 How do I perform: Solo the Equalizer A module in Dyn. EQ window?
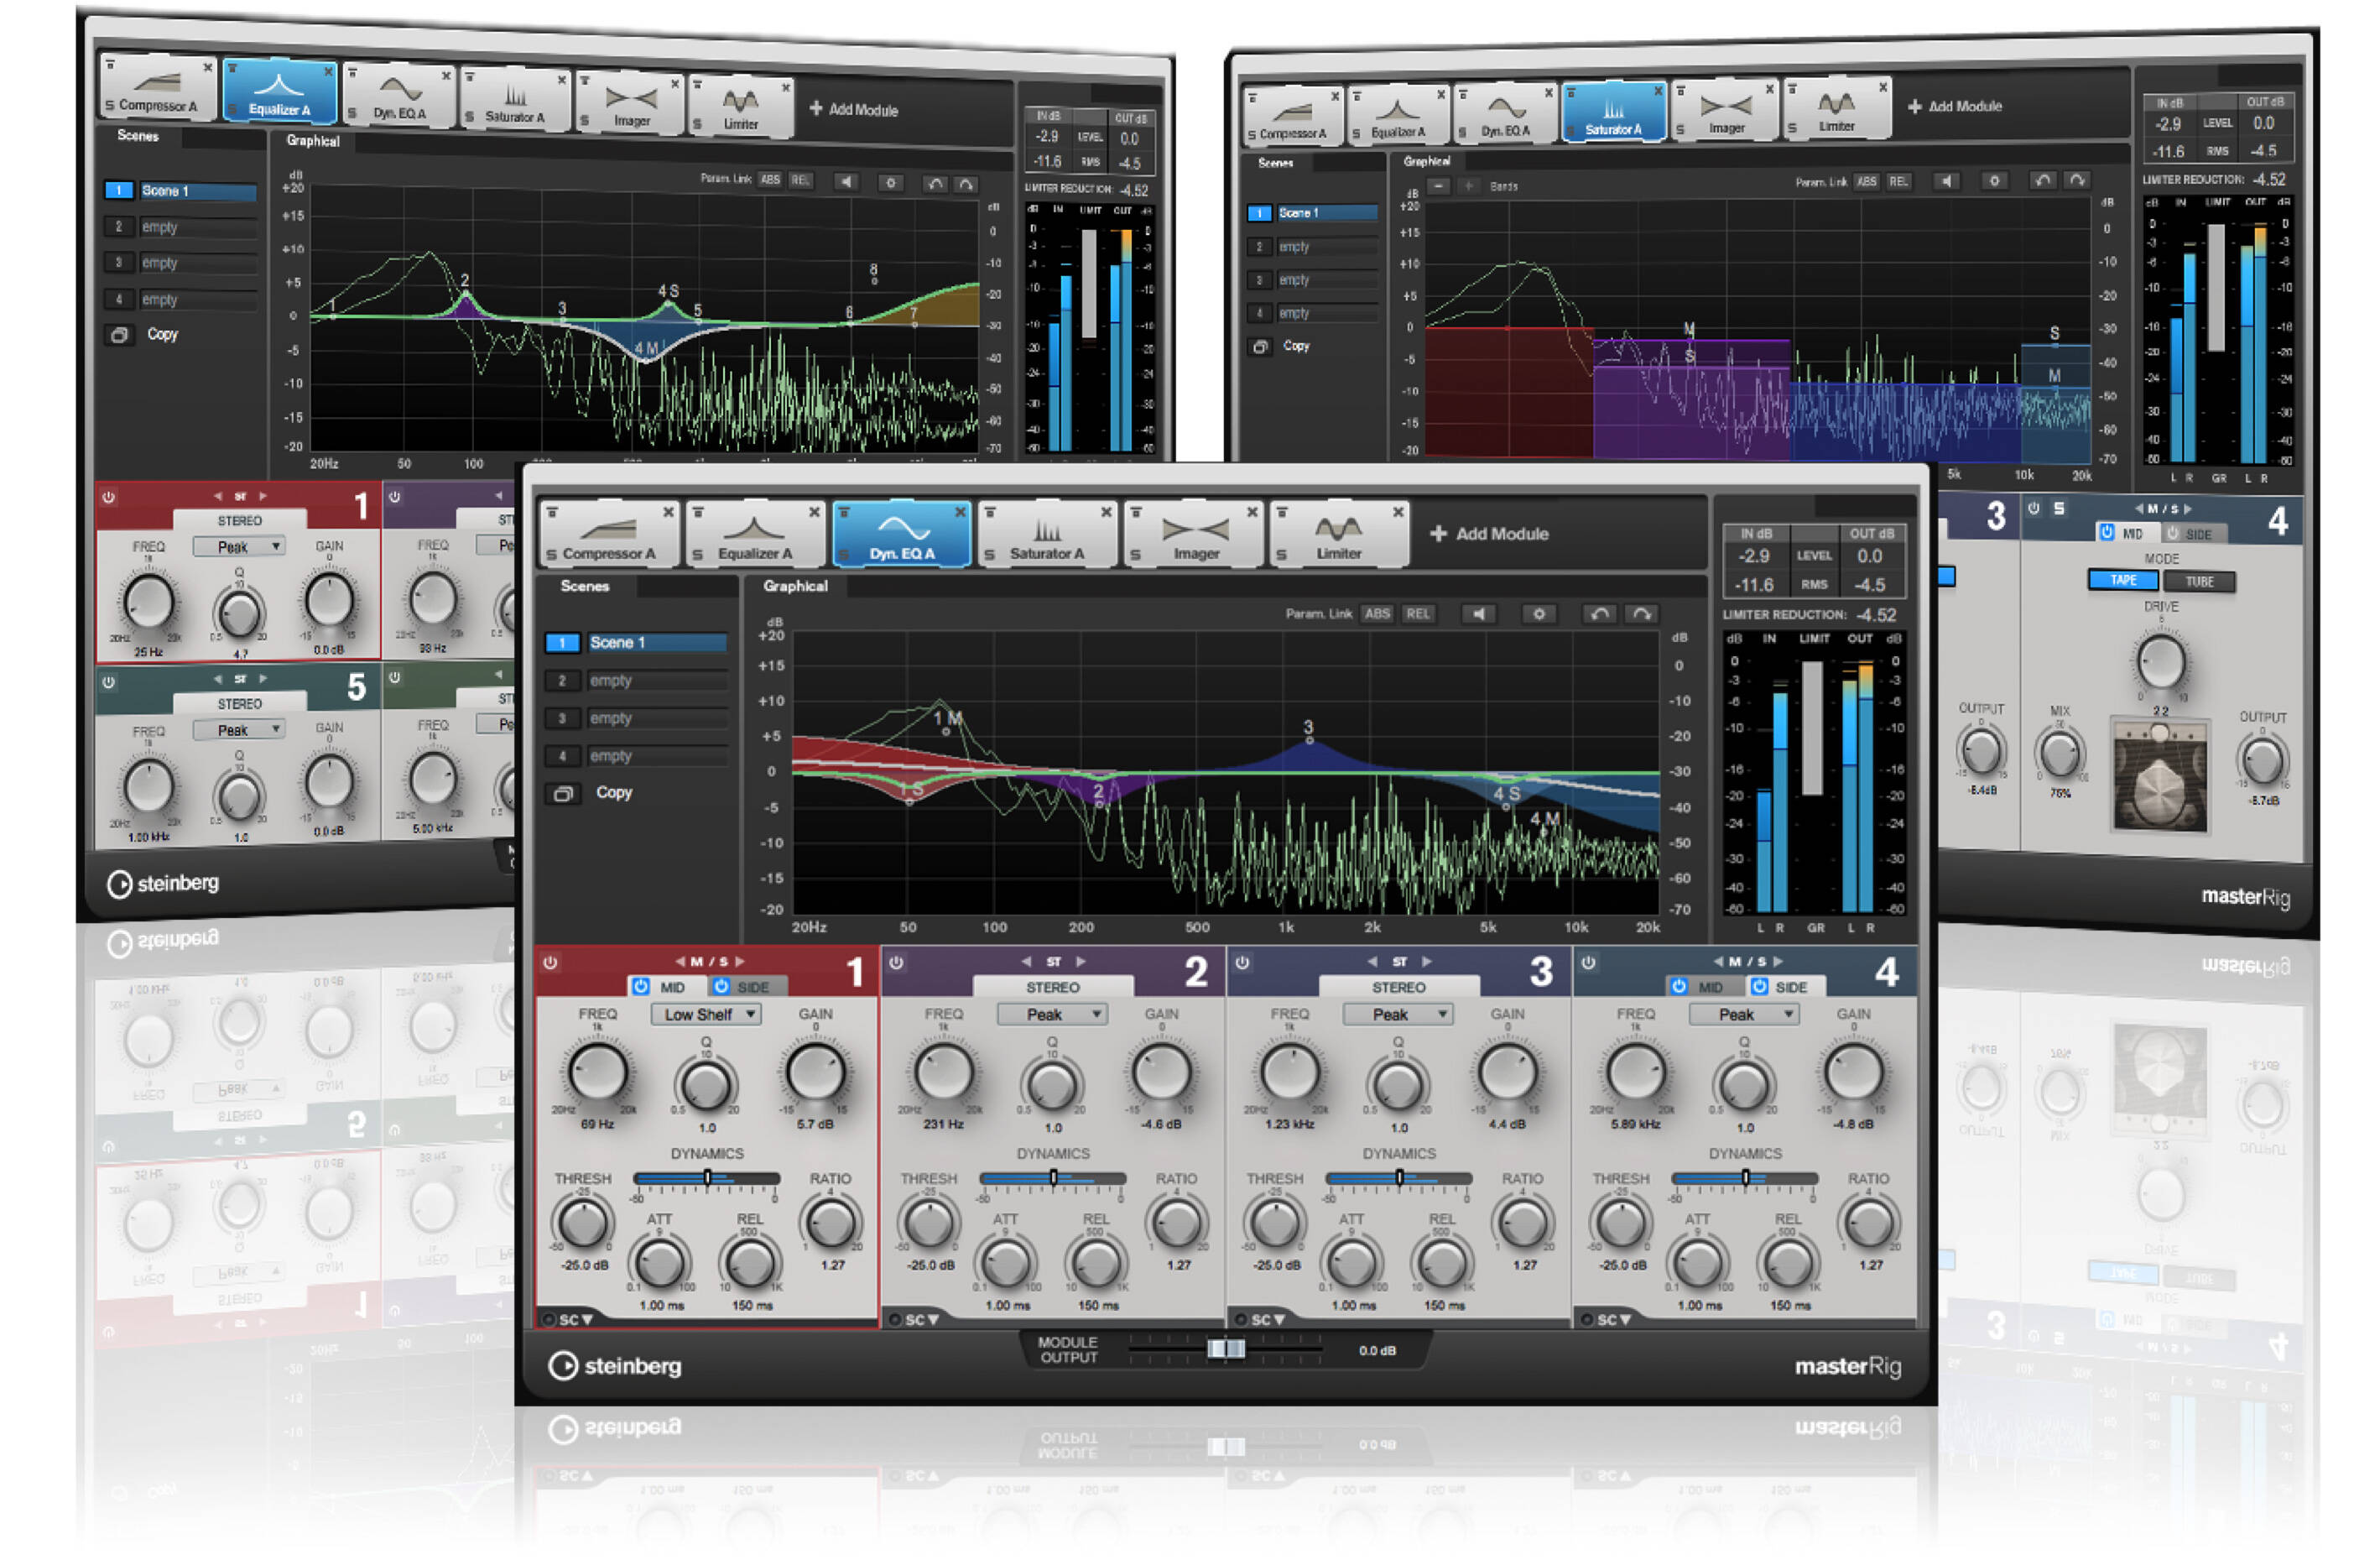click(x=697, y=555)
